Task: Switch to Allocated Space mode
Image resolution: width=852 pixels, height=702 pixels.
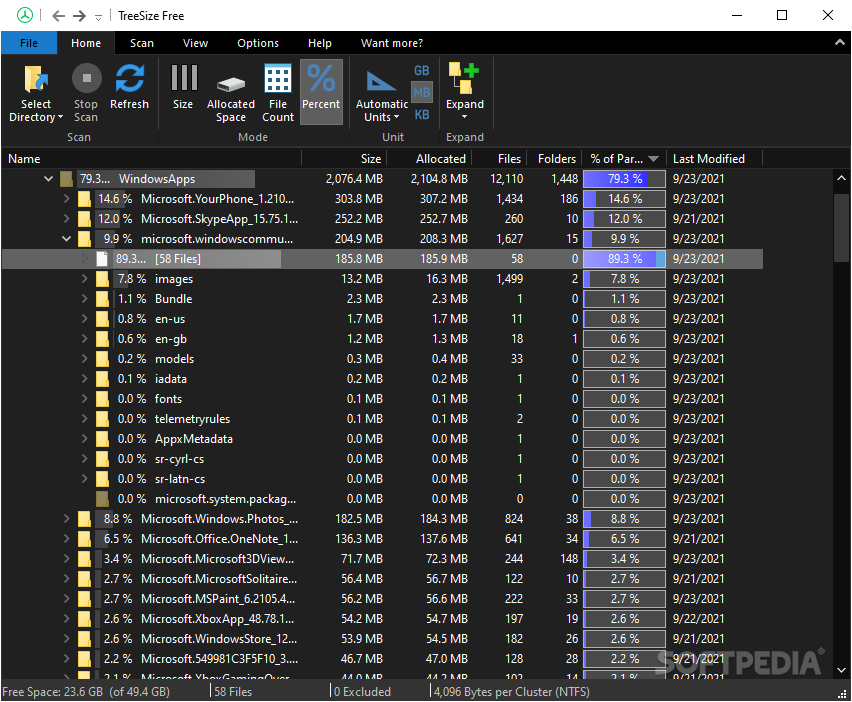Action: pos(231,92)
